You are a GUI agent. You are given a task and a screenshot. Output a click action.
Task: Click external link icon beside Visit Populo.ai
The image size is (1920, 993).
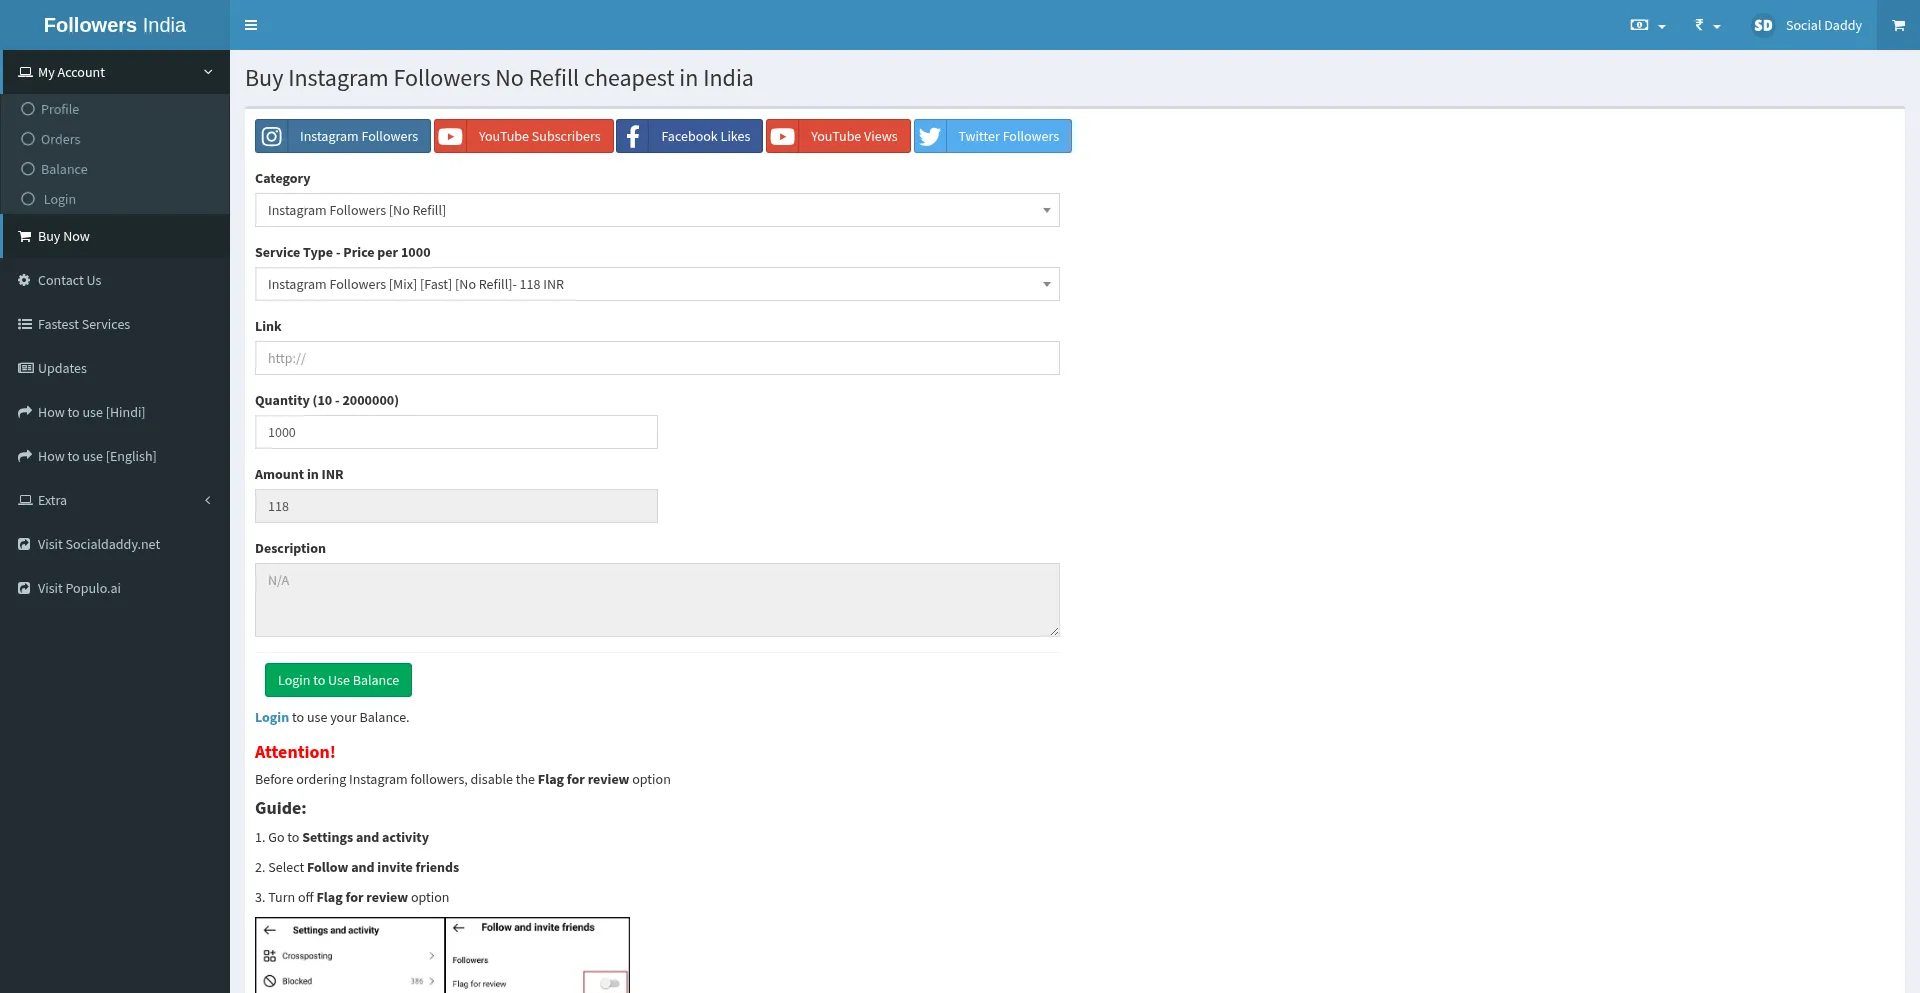[x=25, y=588]
